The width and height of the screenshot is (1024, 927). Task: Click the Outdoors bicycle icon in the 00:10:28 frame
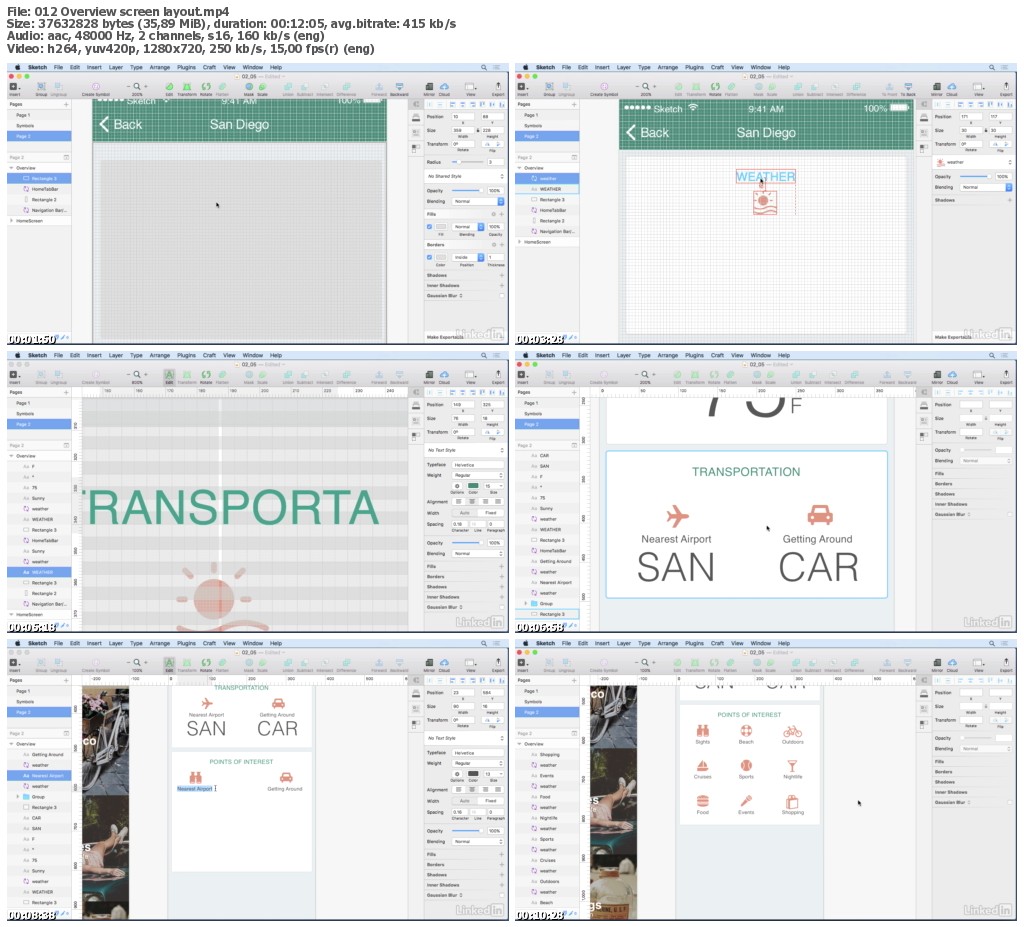coord(792,731)
